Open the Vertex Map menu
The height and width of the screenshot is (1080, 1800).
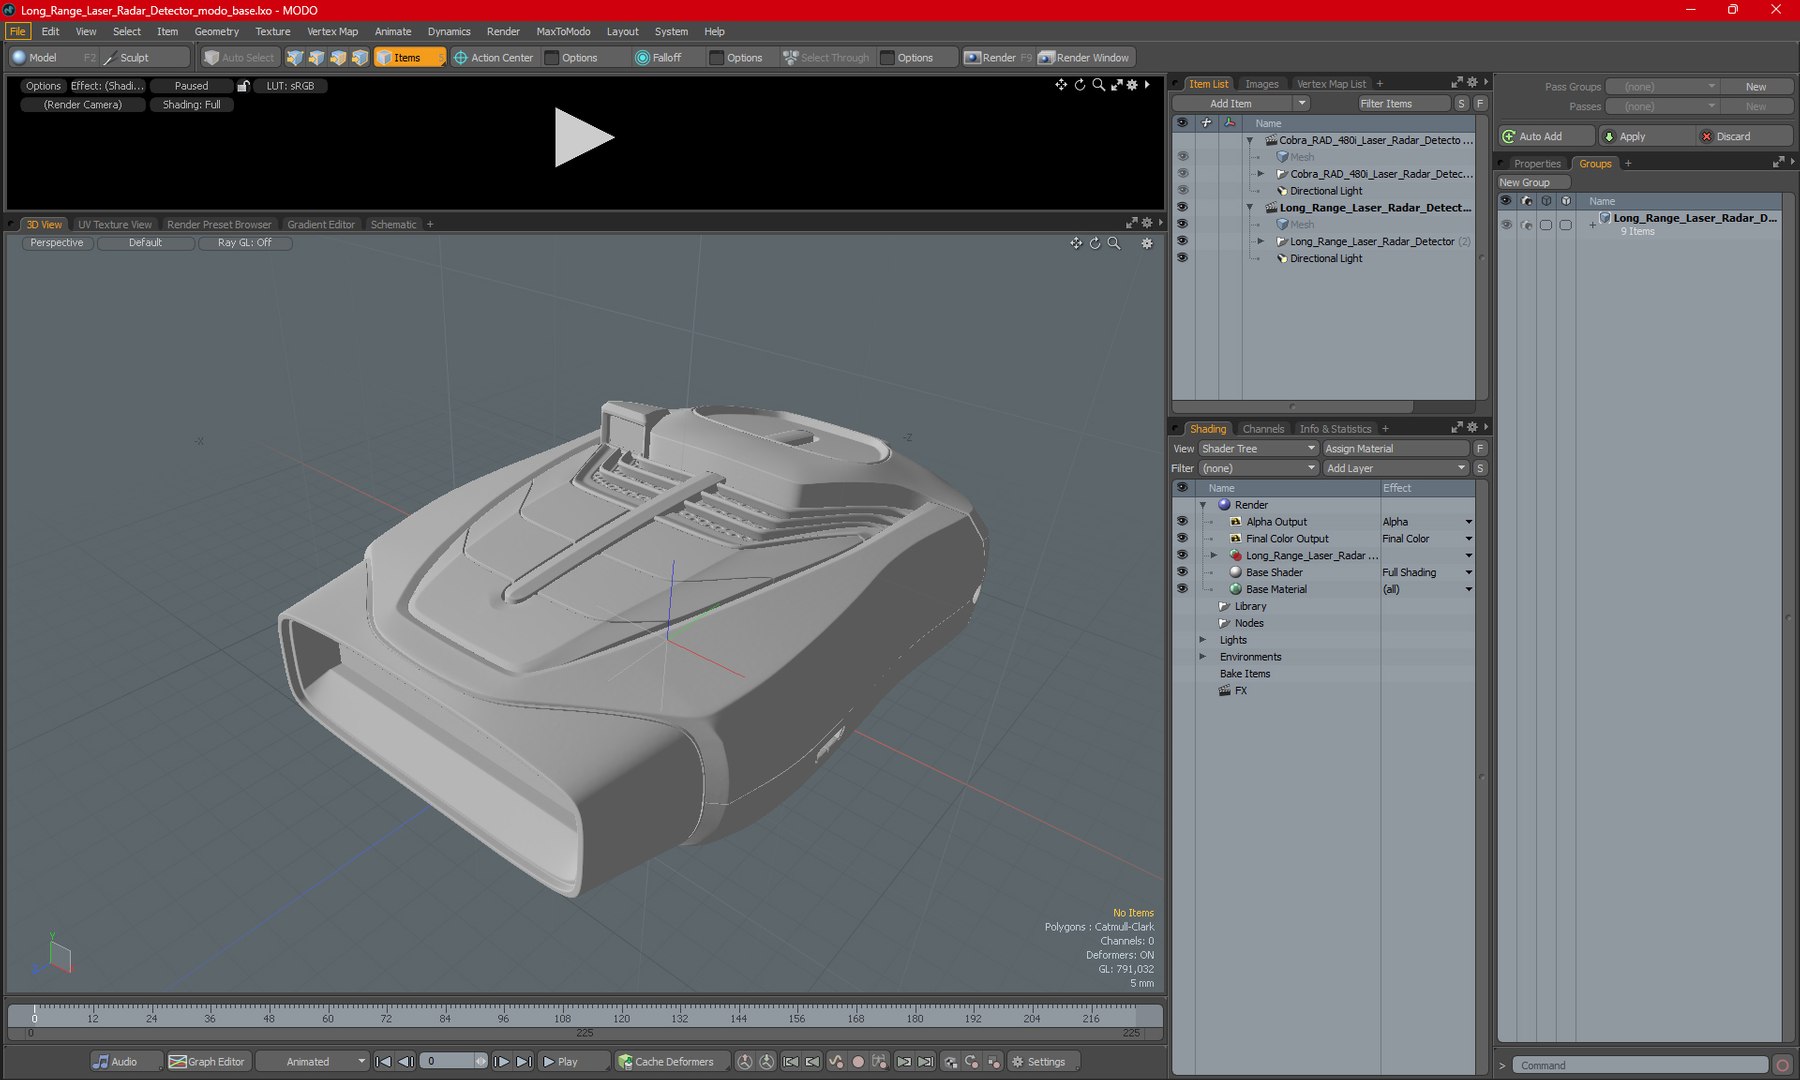pos(332,32)
